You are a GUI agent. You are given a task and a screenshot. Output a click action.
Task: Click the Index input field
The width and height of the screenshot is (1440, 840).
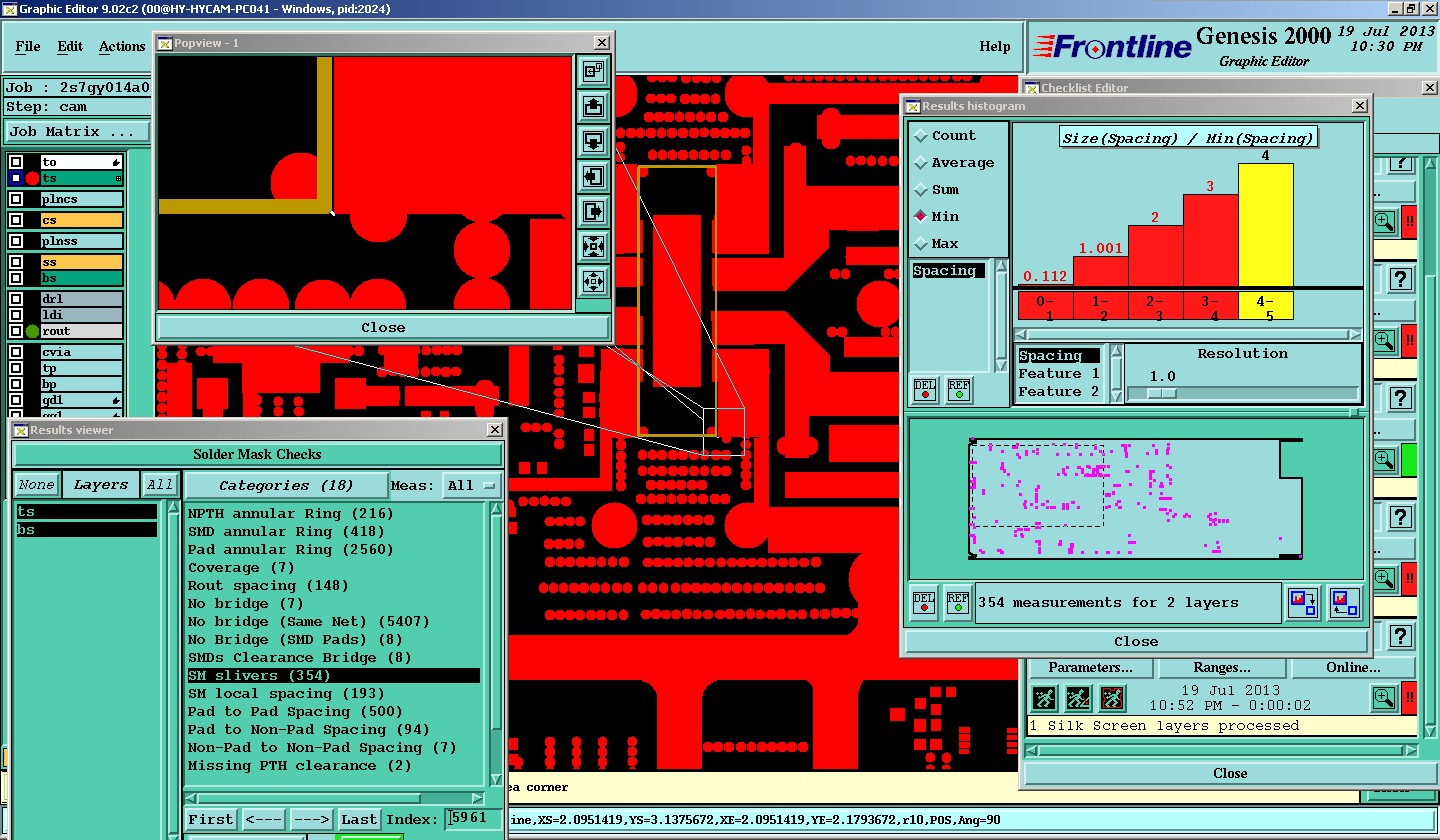pos(472,819)
